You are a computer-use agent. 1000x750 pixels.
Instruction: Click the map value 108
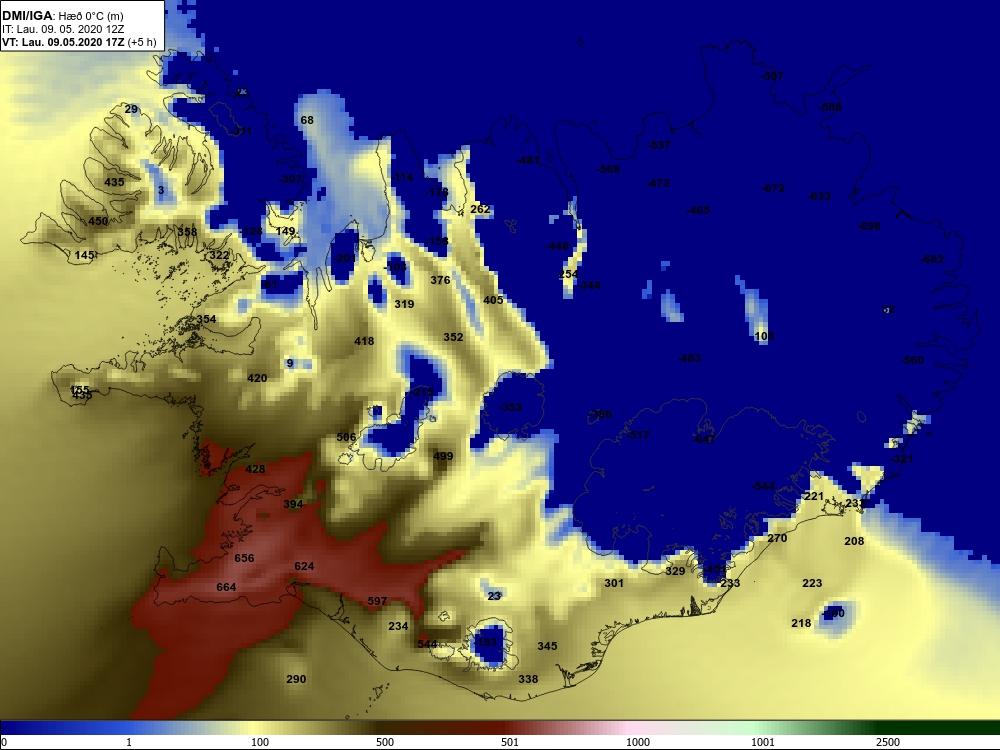pos(763,336)
